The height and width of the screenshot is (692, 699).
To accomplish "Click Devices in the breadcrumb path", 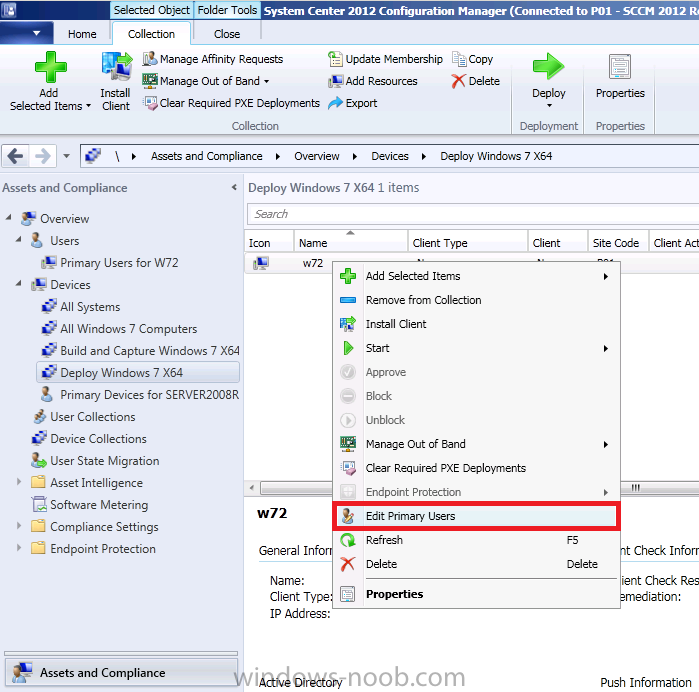I will [x=390, y=156].
